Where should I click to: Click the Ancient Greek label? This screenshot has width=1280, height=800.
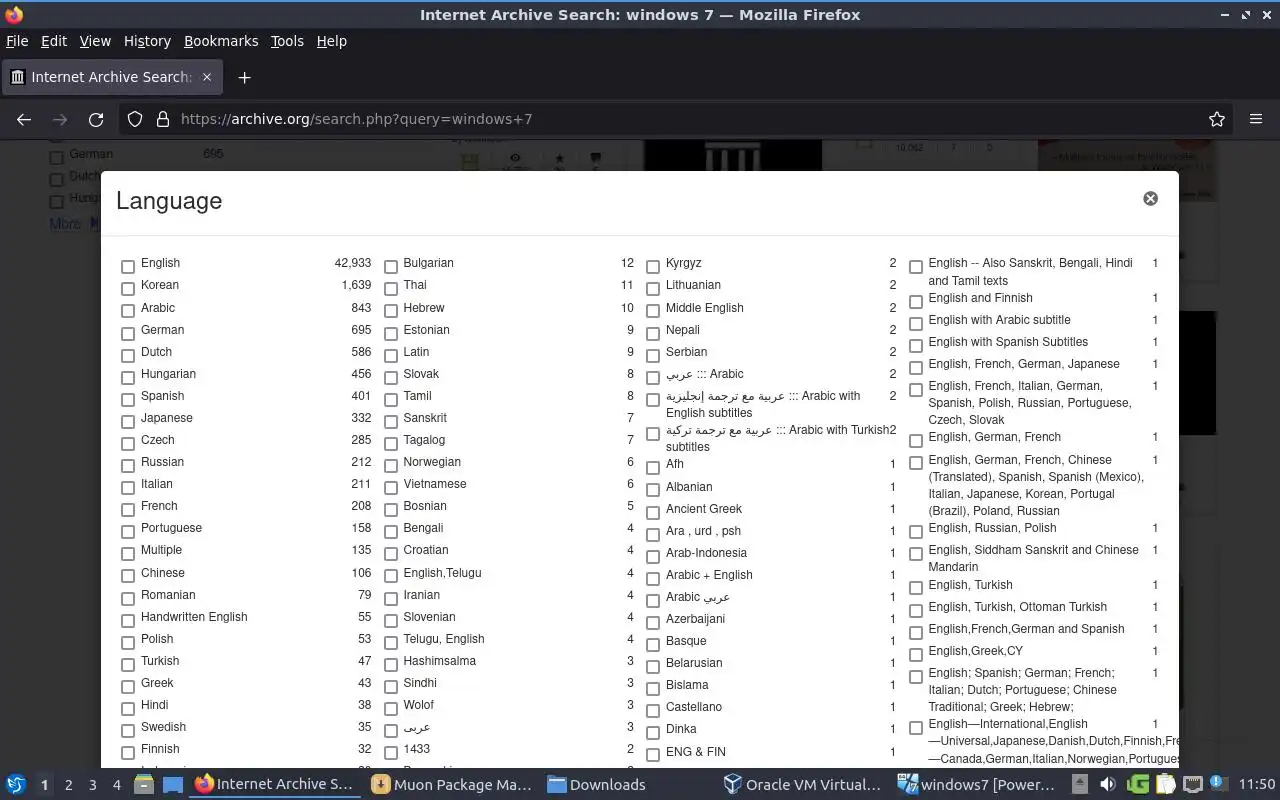click(x=704, y=509)
